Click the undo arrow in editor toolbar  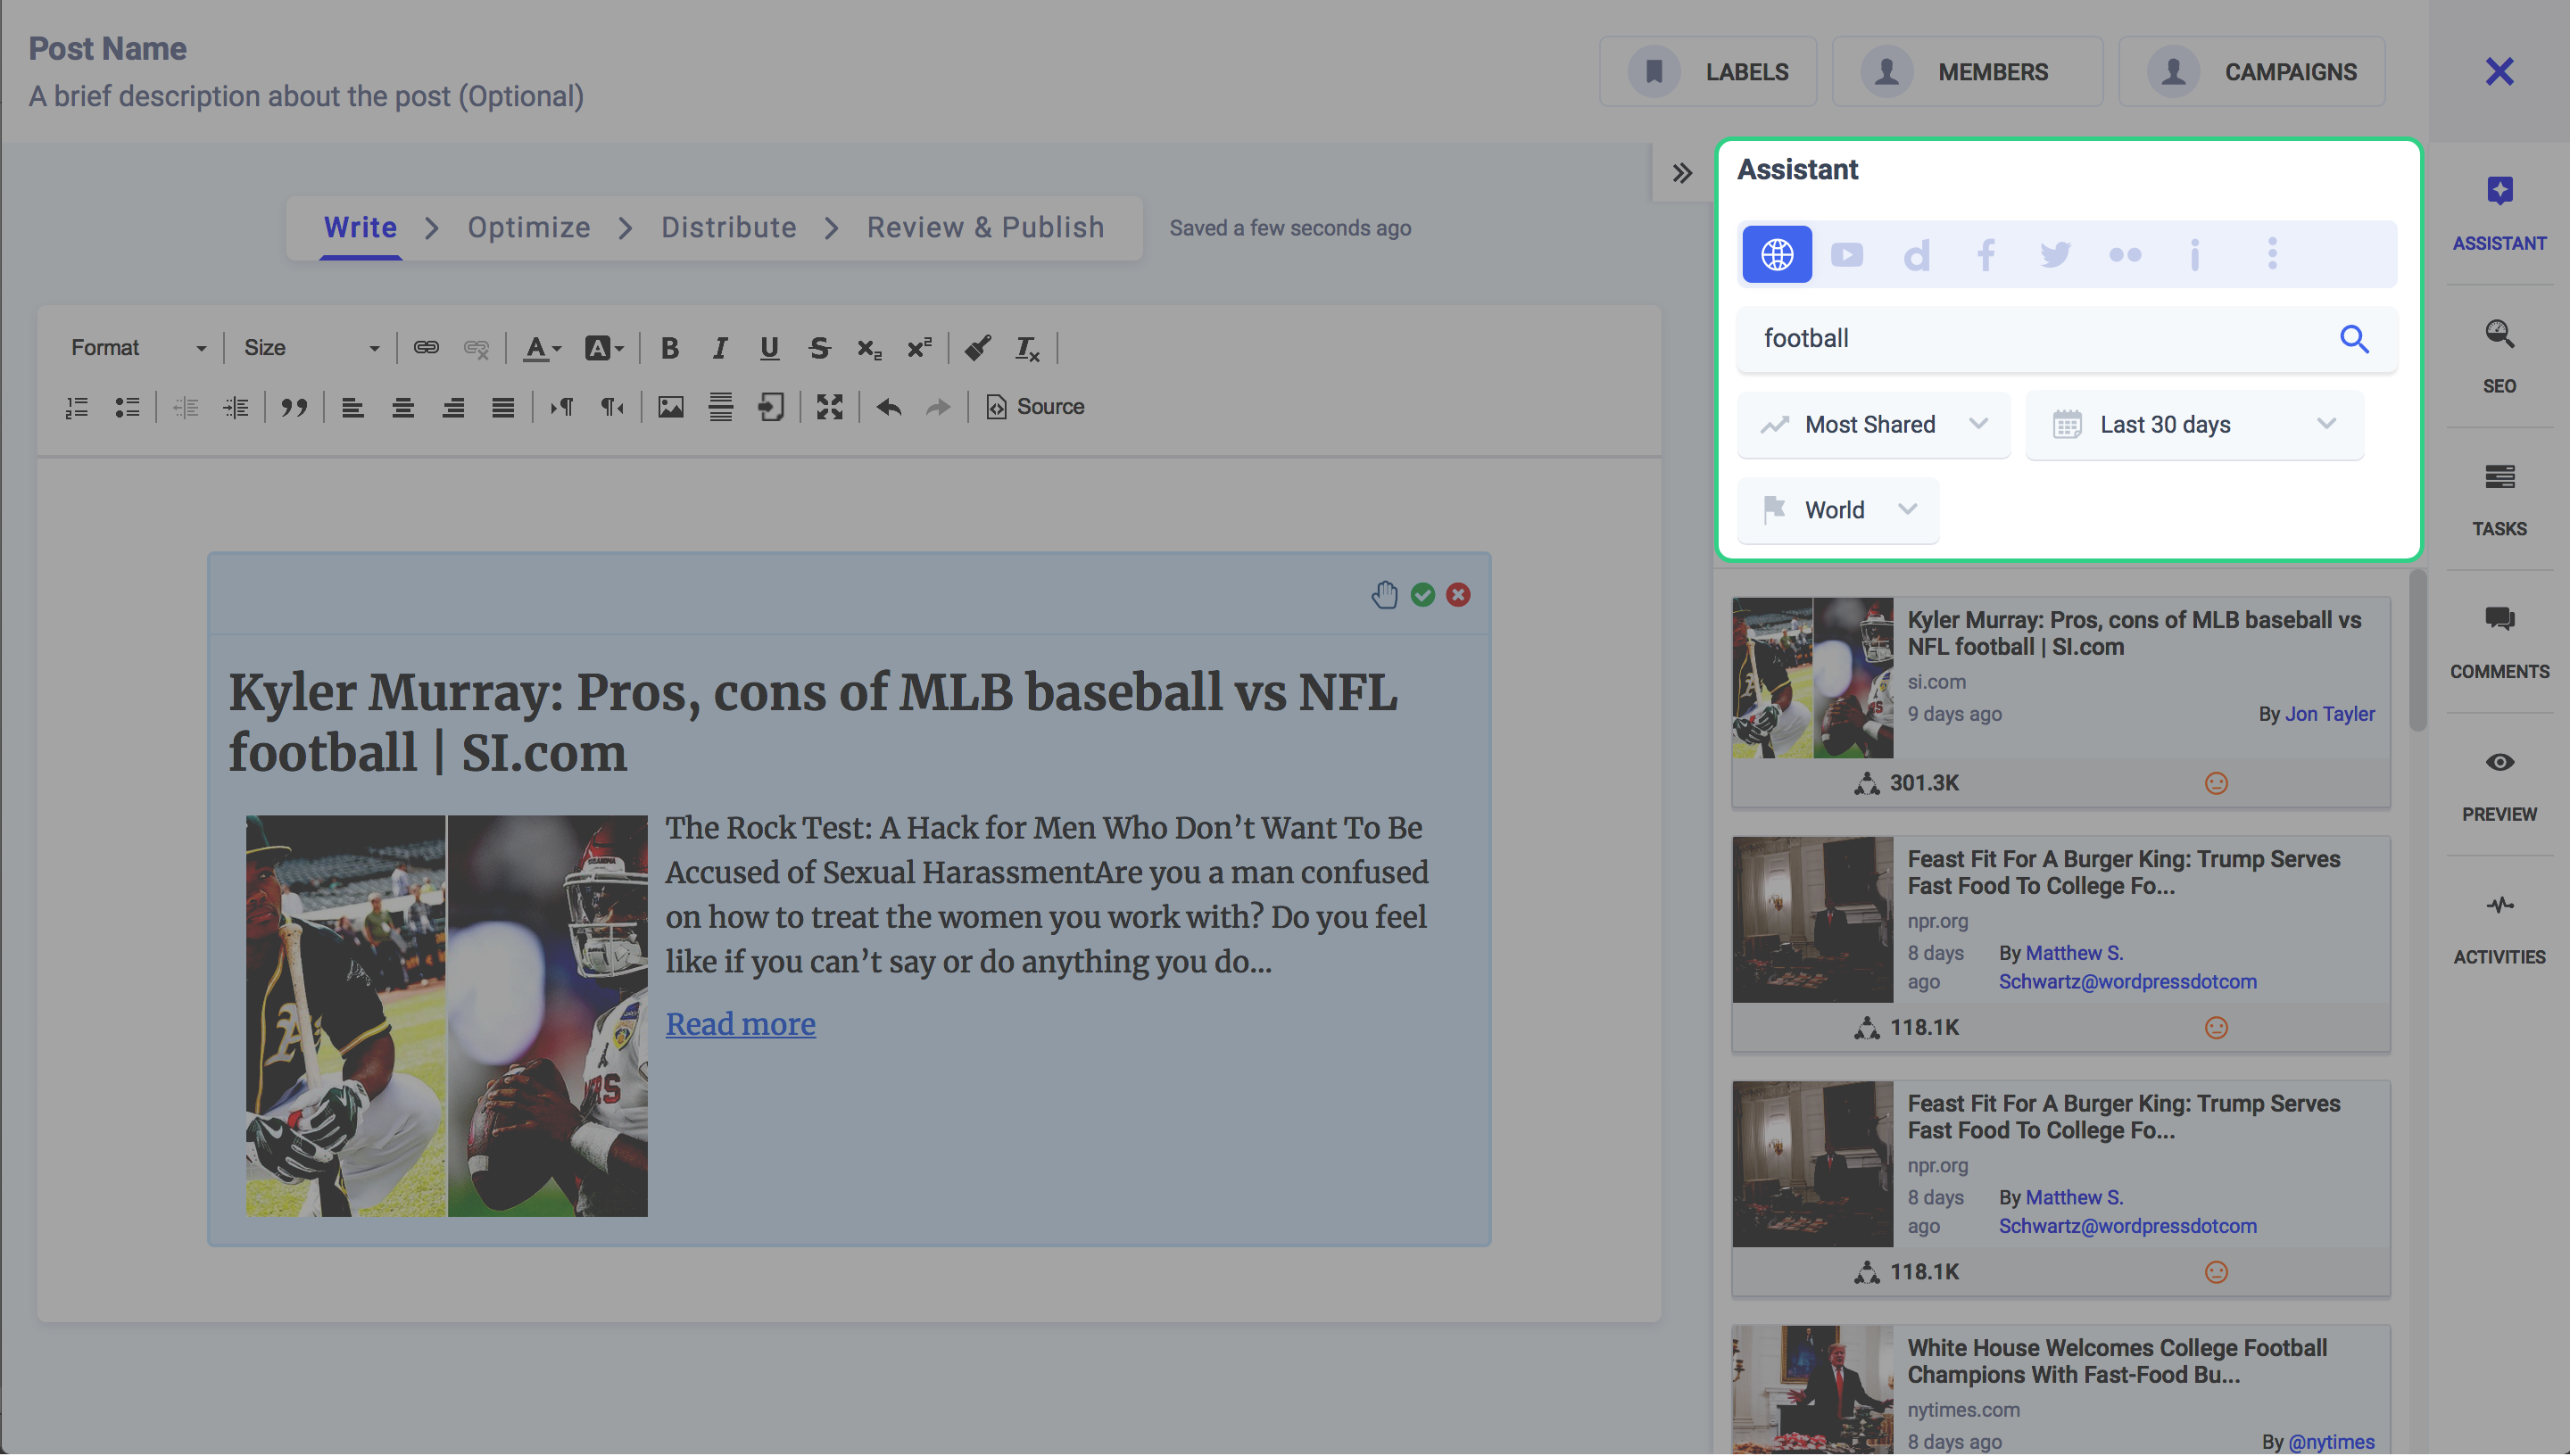tap(889, 407)
